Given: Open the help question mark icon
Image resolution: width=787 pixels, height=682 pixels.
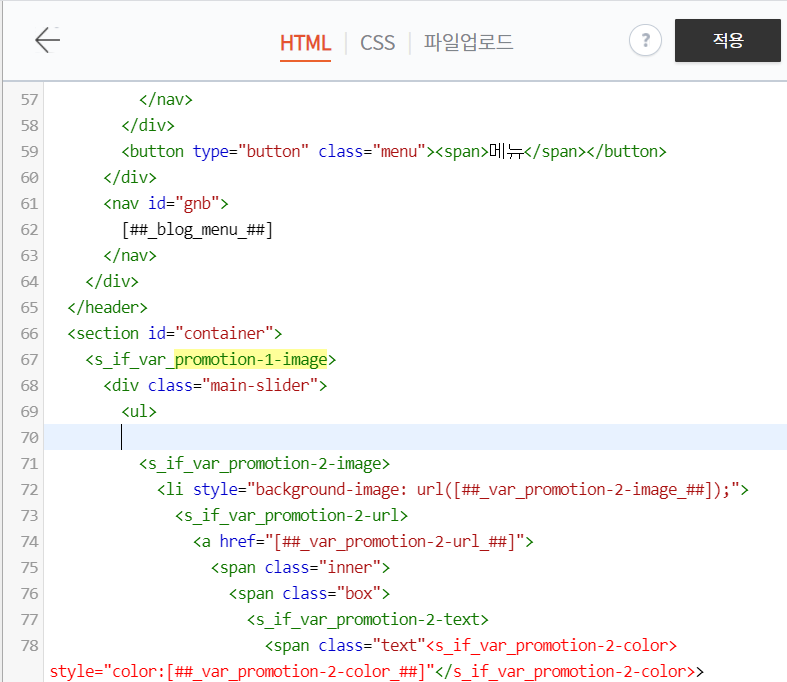Looking at the screenshot, I should pyautogui.click(x=645, y=40).
